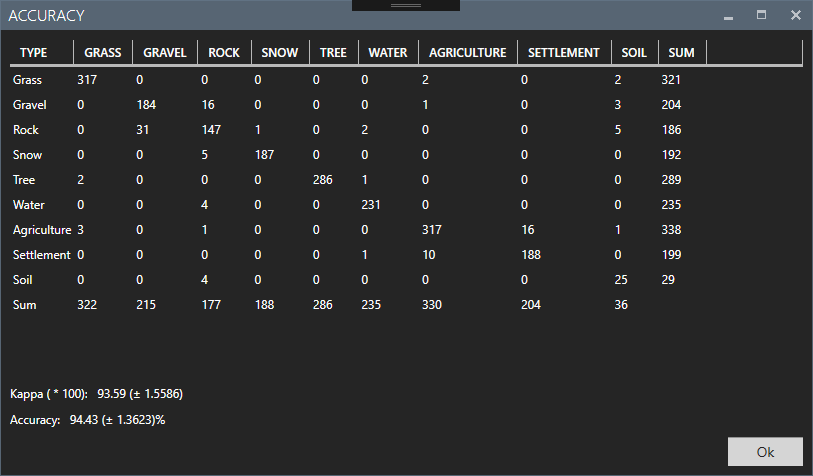Click the SNOW column header
The image size is (813, 476).
point(280,53)
